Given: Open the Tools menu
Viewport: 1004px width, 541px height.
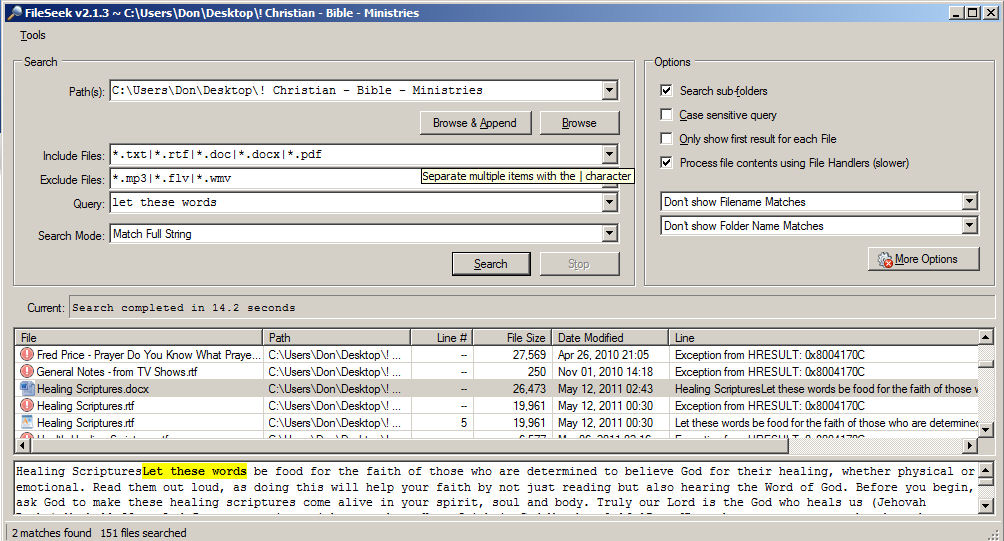Looking at the screenshot, I should [x=33, y=35].
